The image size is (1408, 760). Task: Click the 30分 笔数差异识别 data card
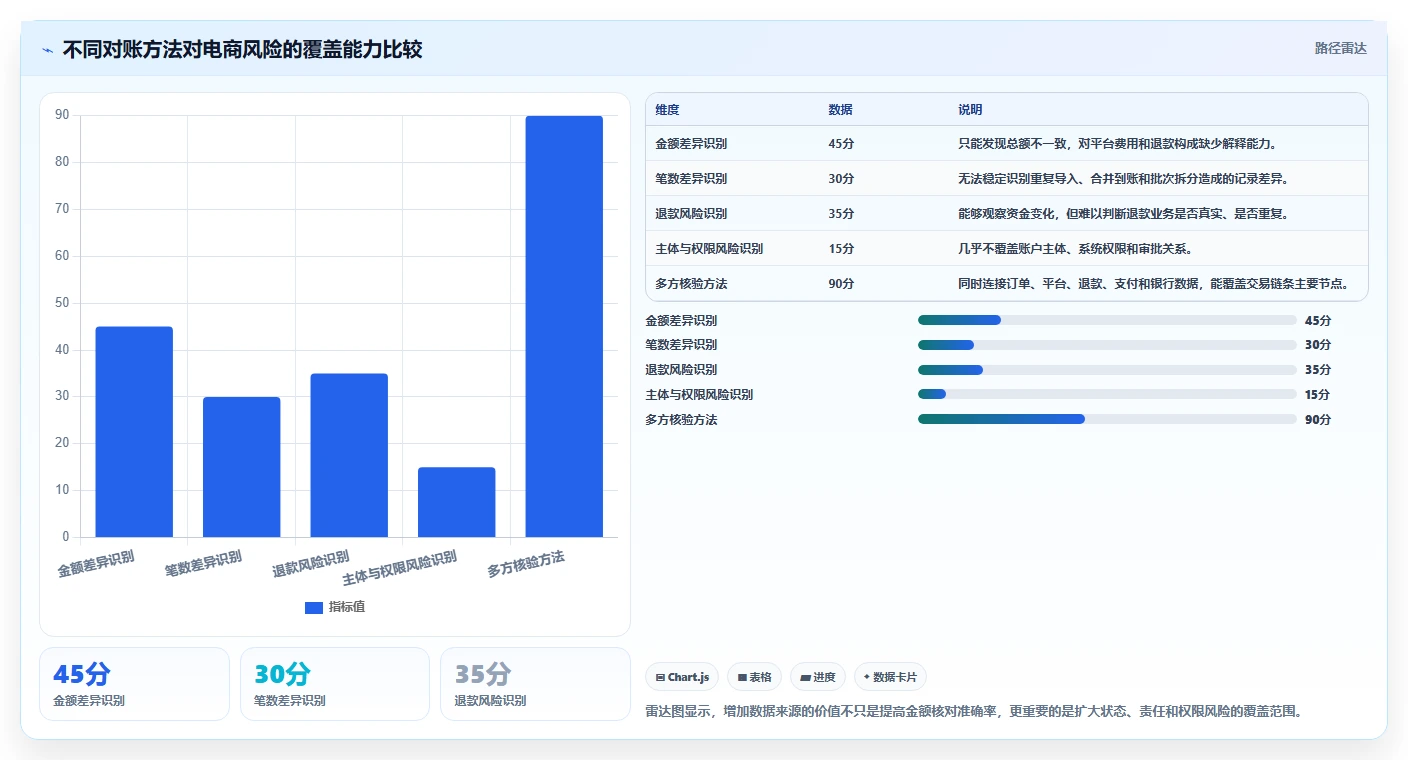(335, 684)
